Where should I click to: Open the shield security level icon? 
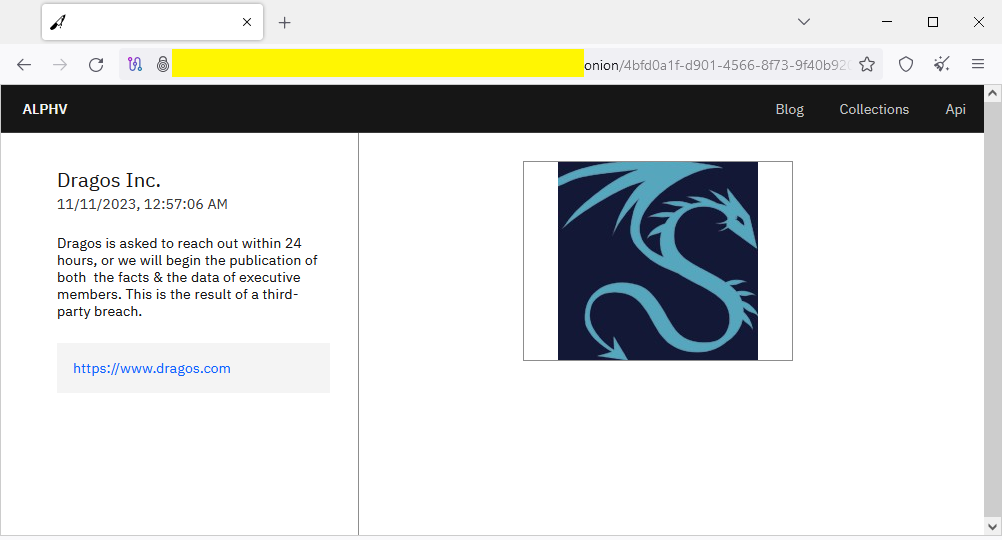coord(906,65)
